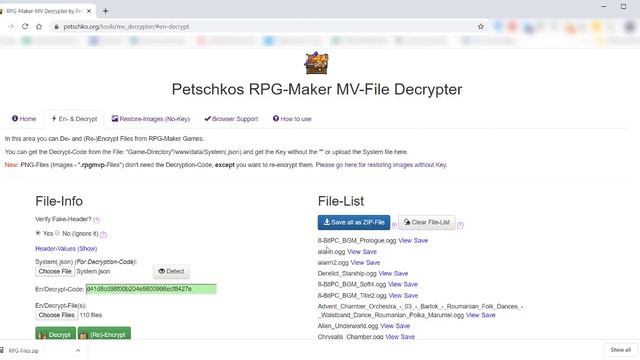Image resolution: width=640 pixels, height=360 pixels.
Task: Bookmark this page with the star icon
Action: coord(481,27)
